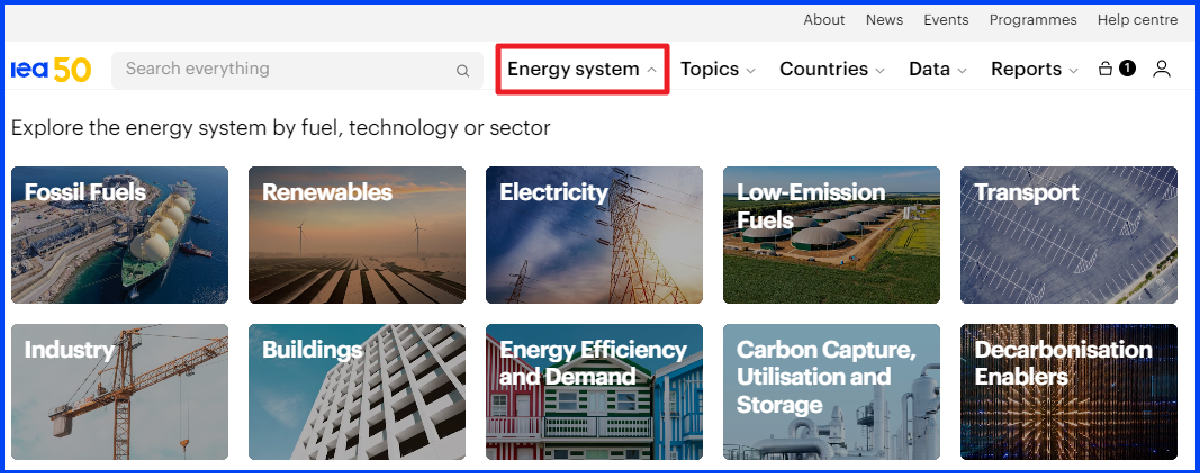Click the IEA 50 logo

(51, 69)
